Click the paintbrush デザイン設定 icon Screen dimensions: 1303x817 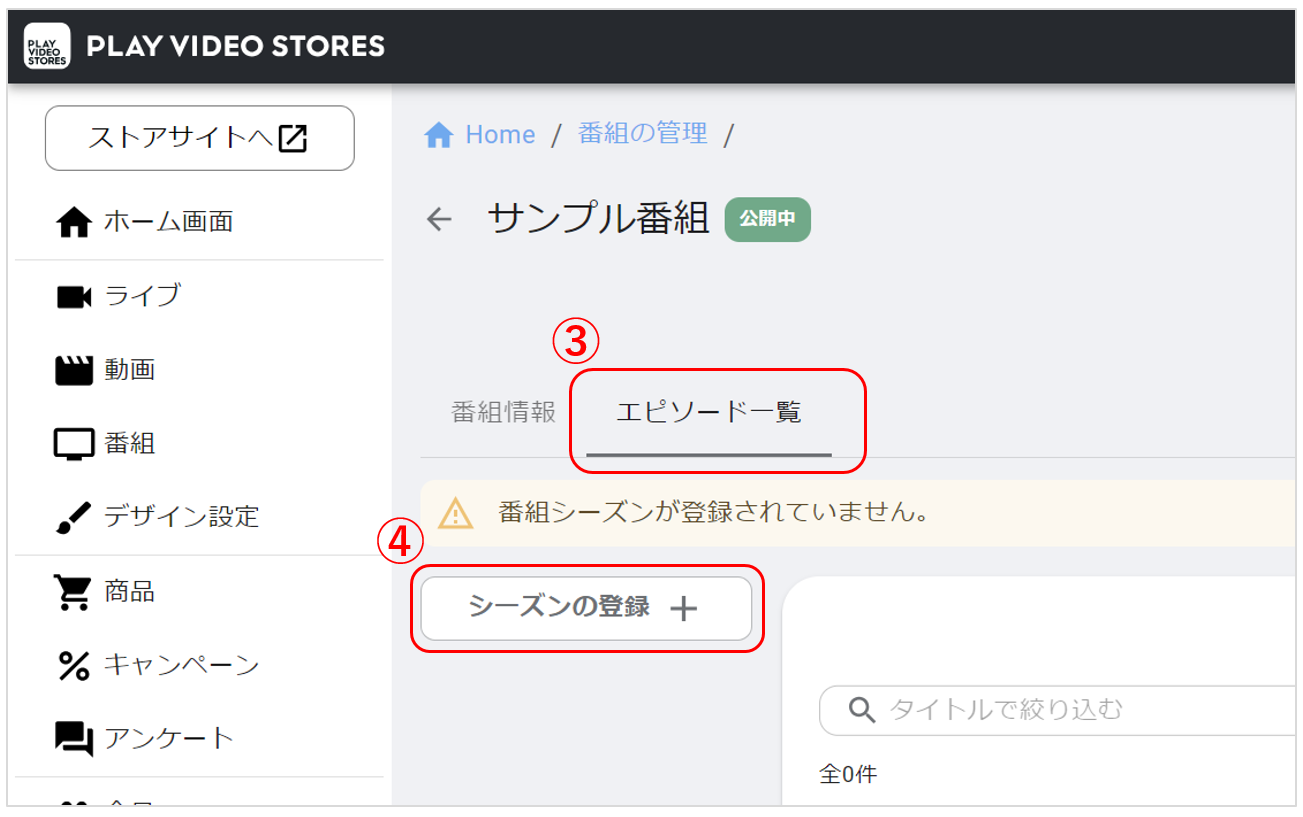coord(74,517)
